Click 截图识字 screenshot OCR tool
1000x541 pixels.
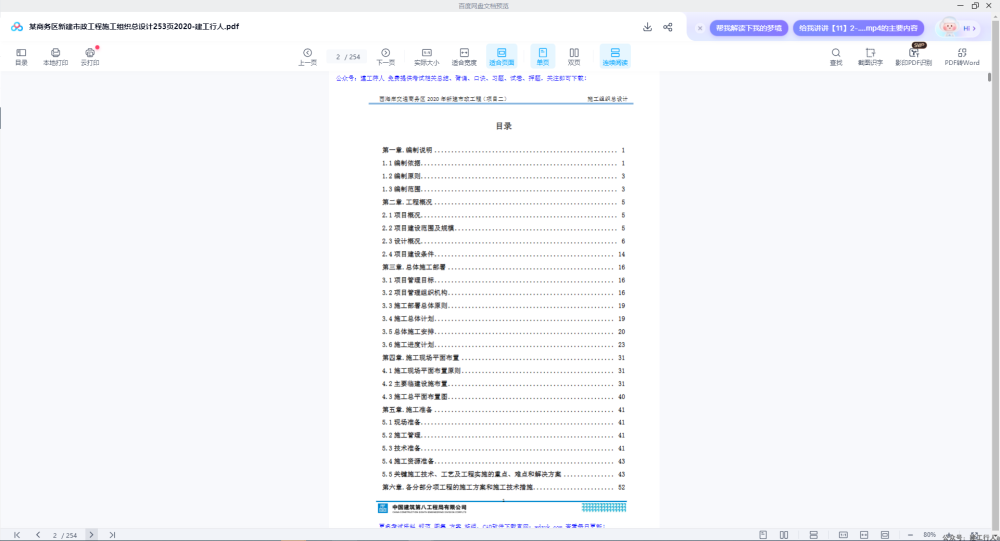coord(871,57)
